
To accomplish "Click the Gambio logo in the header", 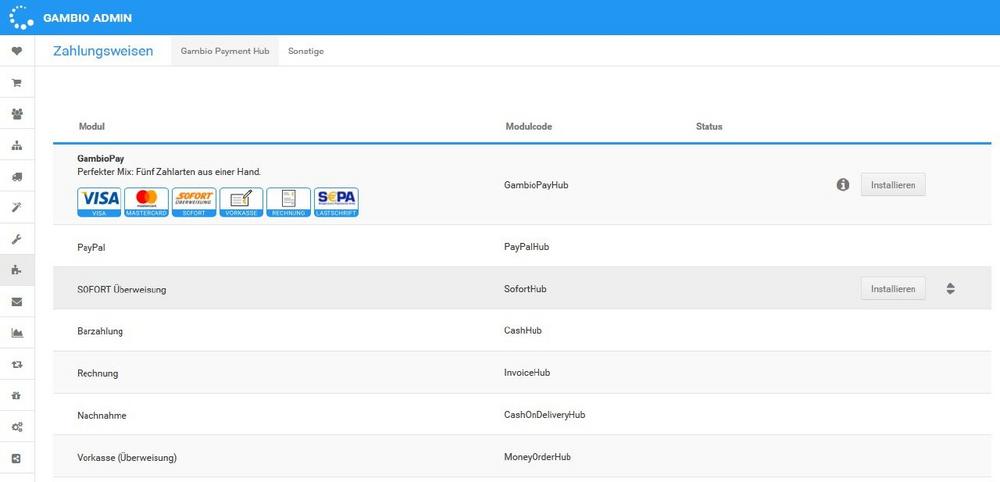I will pos(21,17).
